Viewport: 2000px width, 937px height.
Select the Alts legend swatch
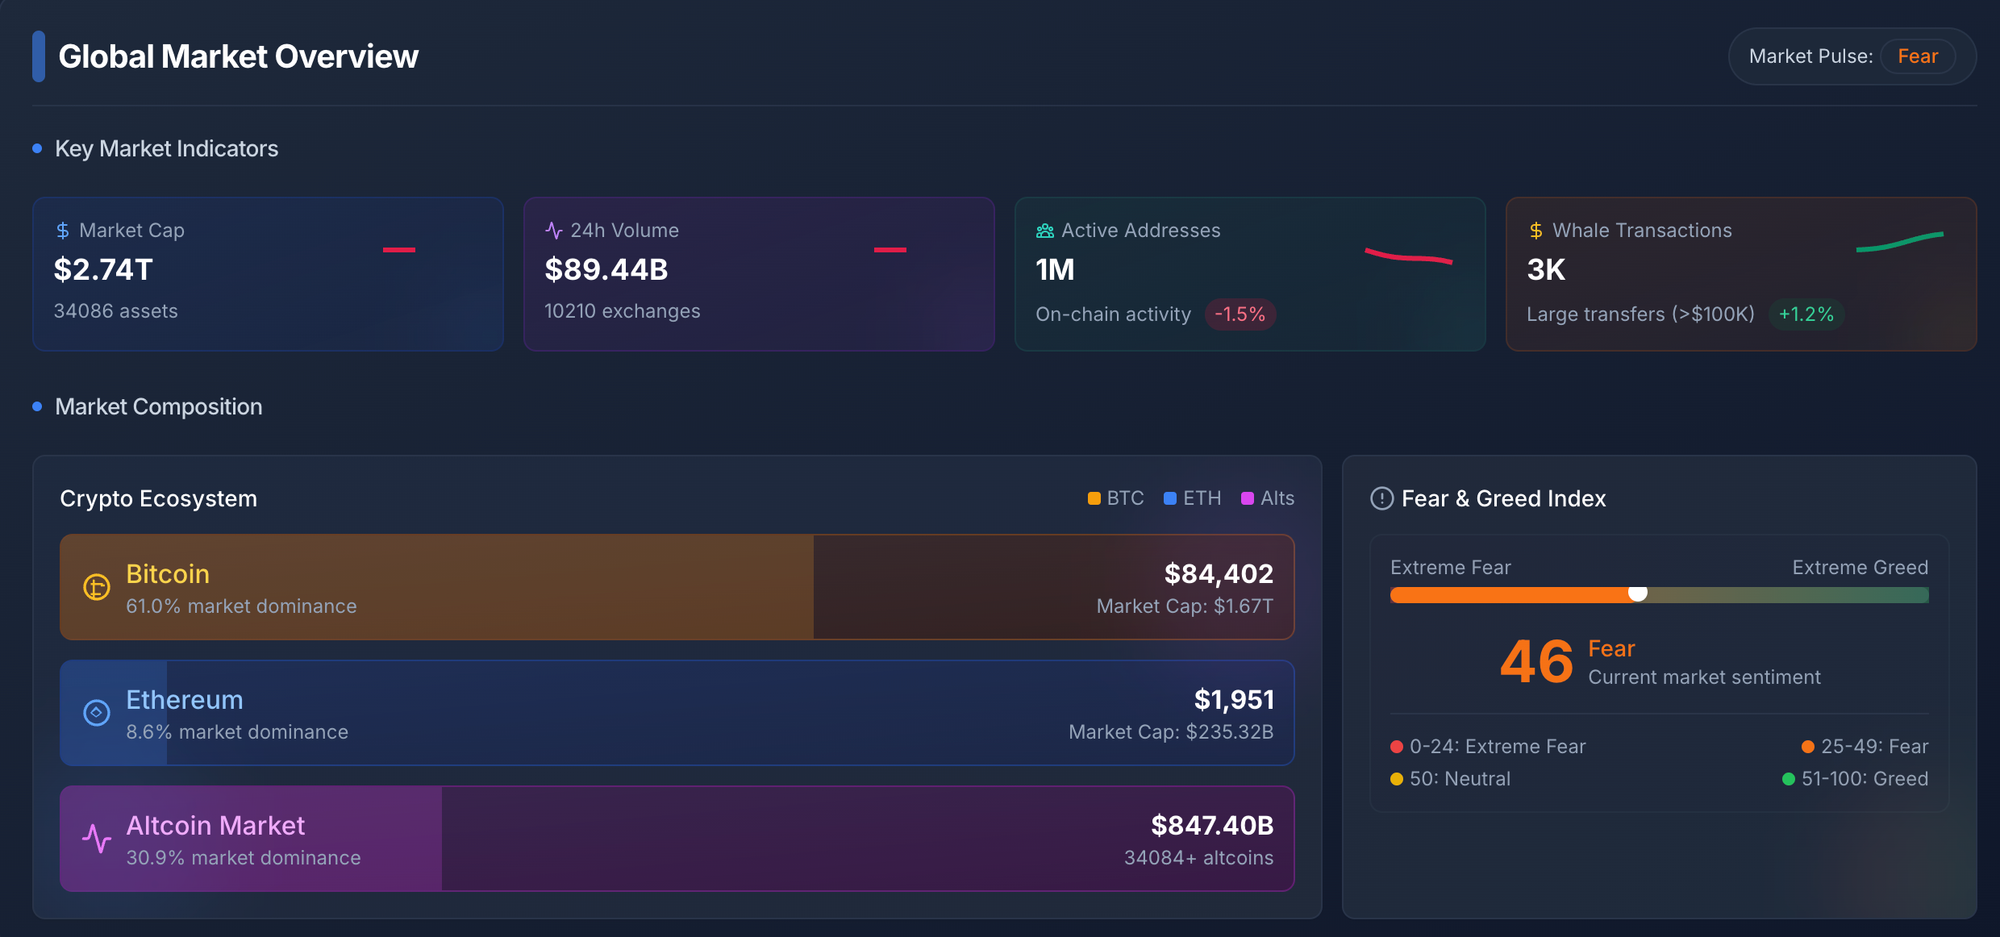point(1247,498)
